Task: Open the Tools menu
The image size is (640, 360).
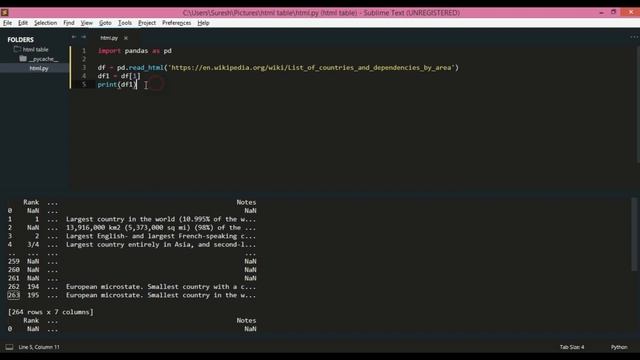Action: [125, 23]
